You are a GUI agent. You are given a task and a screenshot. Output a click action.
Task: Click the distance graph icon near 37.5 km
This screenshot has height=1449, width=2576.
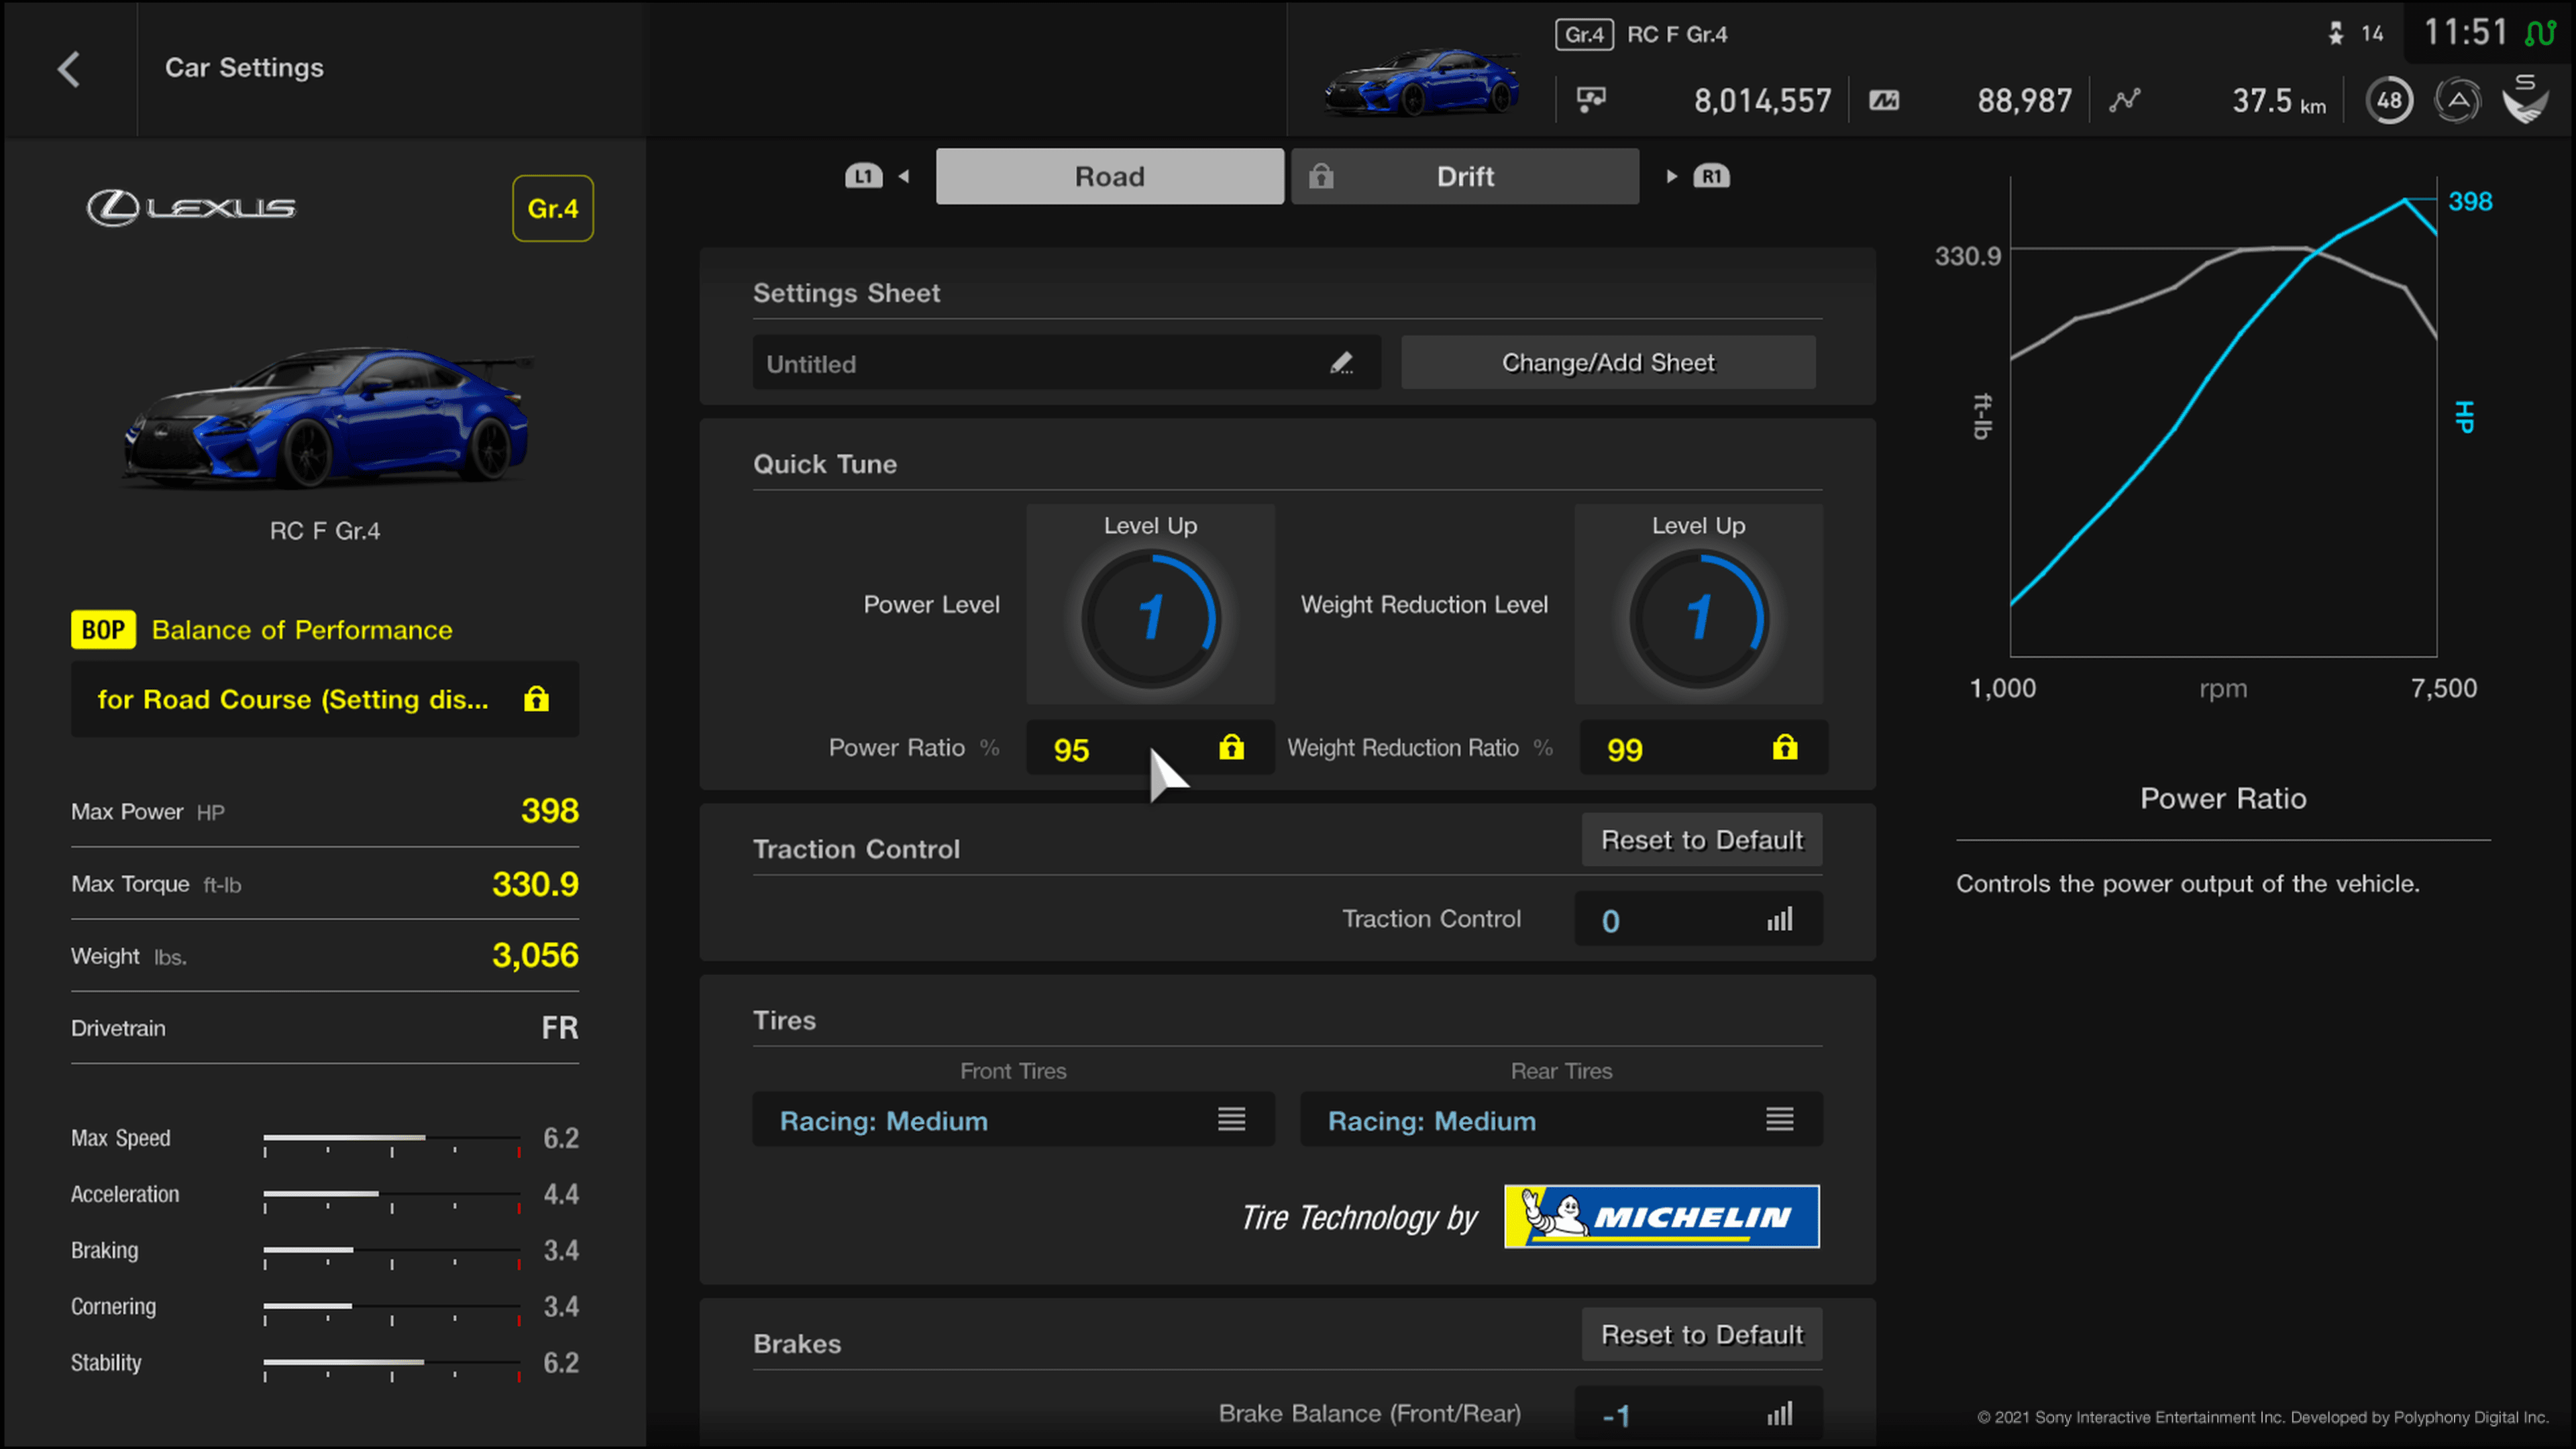[2125, 100]
